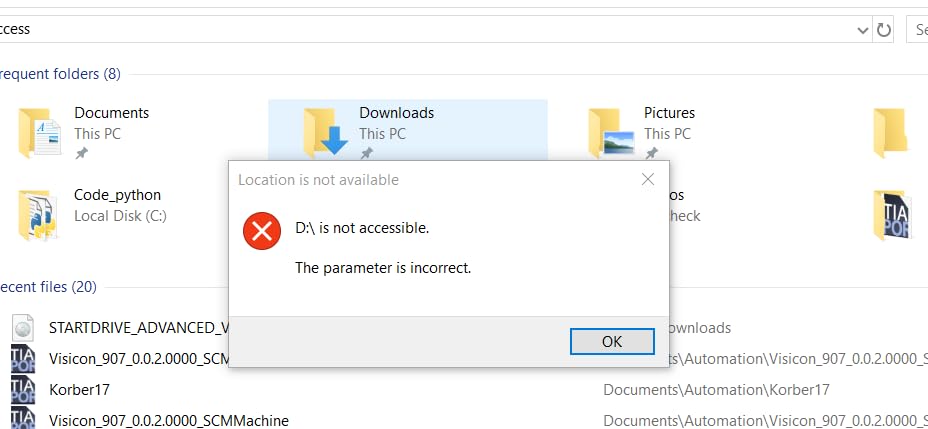928x429 pixels.
Task: Select the last Visicon_907_0.0.2.0000_SCMMachine file
Action: (169, 421)
